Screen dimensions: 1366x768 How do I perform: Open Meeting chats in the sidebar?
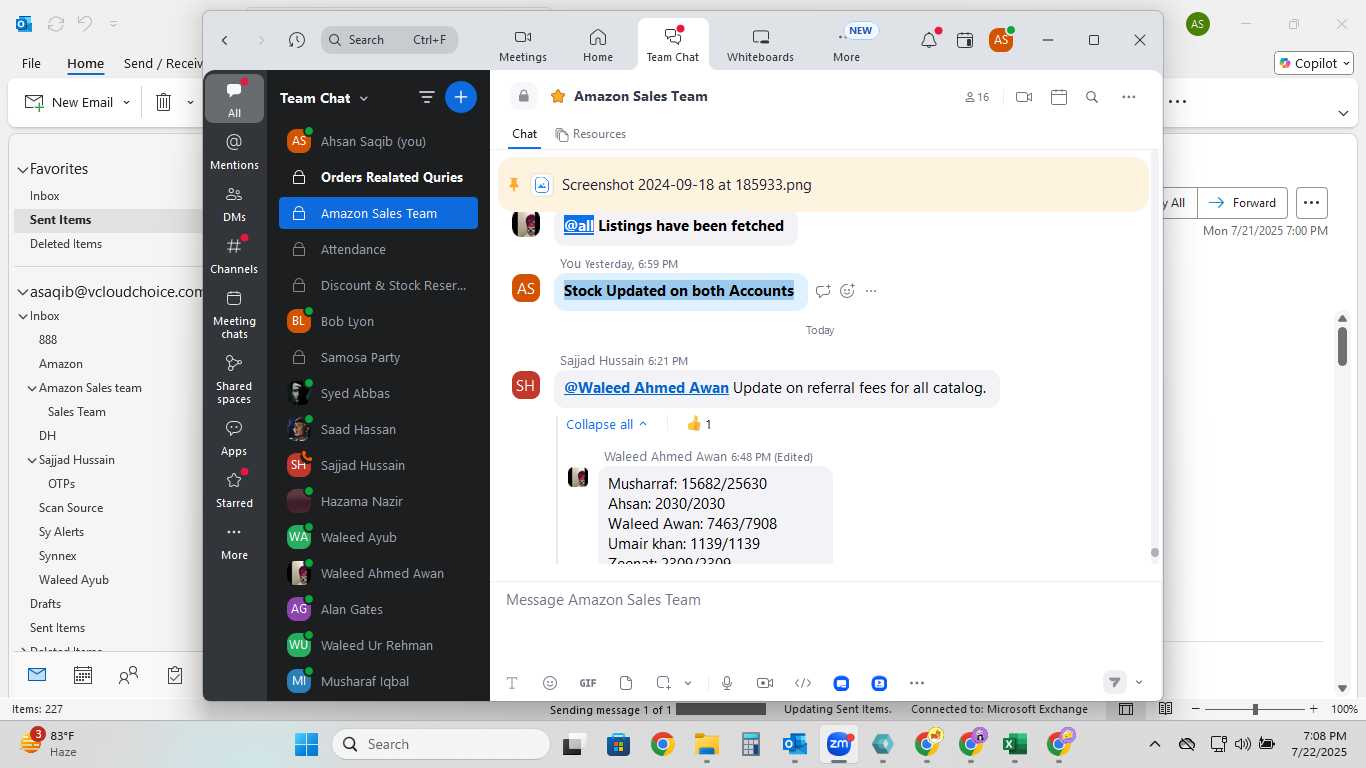click(234, 314)
